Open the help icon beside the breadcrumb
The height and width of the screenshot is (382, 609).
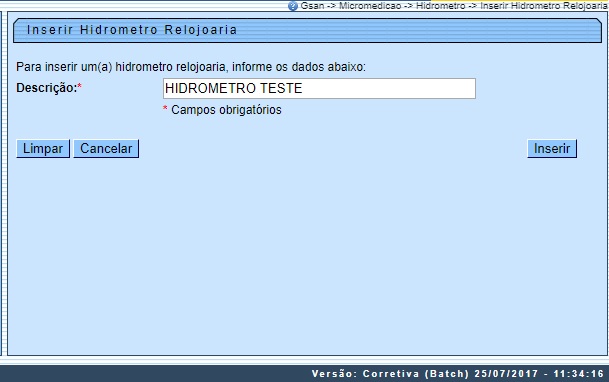tap(292, 6)
